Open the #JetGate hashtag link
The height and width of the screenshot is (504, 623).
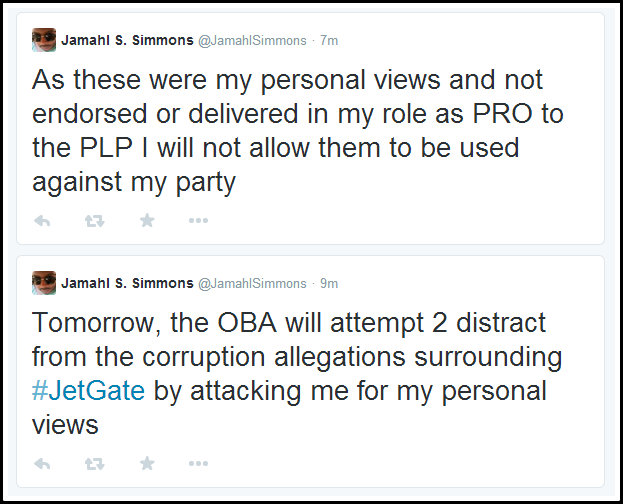point(89,390)
